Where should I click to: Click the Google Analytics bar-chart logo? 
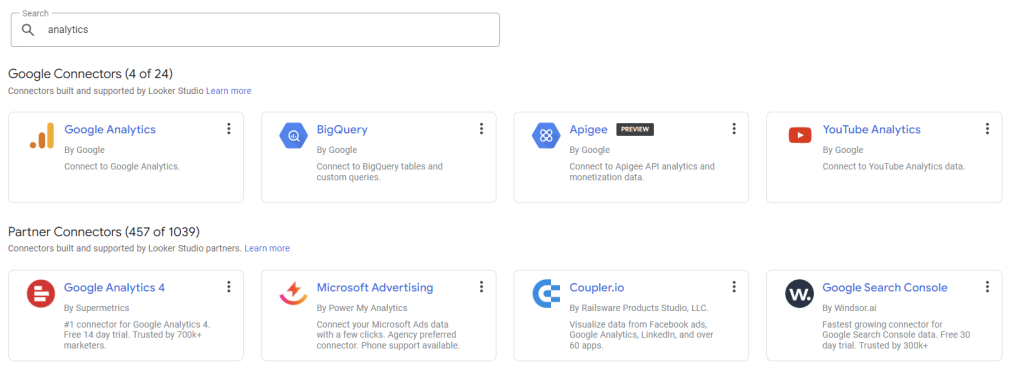(x=42, y=136)
